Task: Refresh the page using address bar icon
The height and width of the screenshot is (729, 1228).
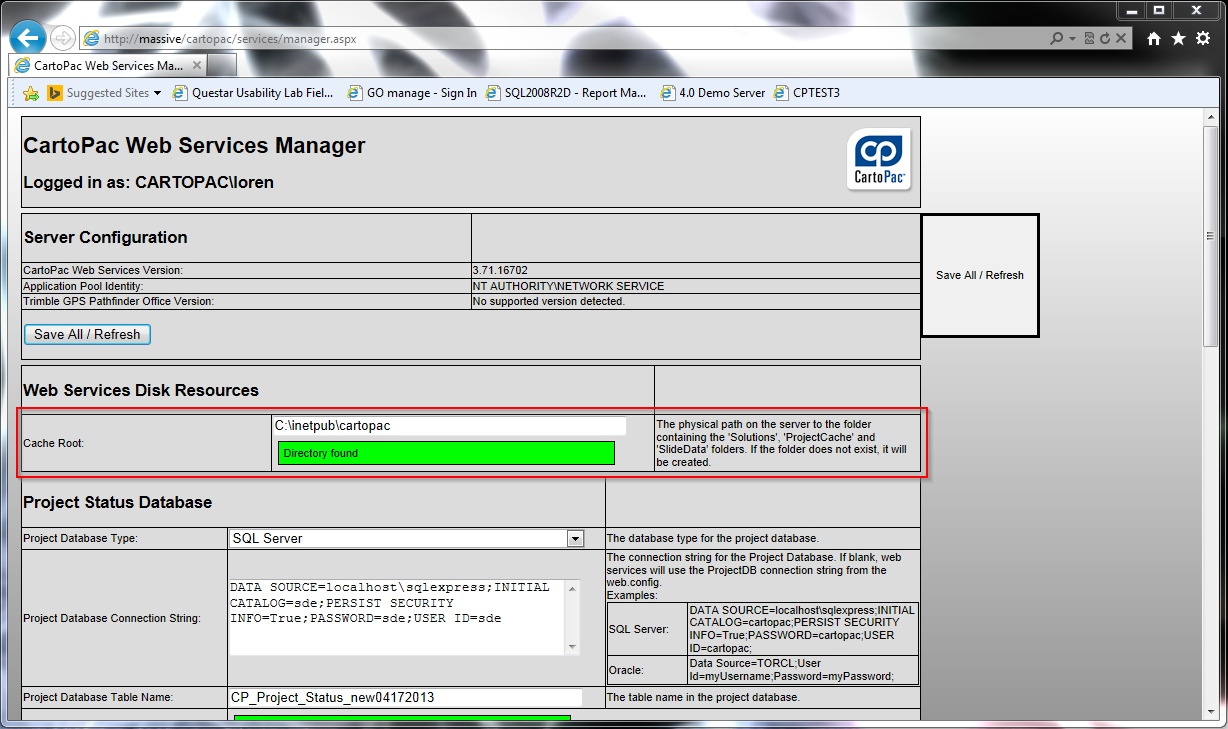Action: (1105, 39)
